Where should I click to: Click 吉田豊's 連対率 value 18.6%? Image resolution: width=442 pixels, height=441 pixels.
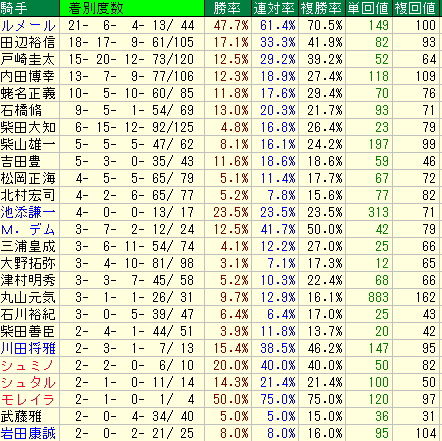[x=278, y=162]
